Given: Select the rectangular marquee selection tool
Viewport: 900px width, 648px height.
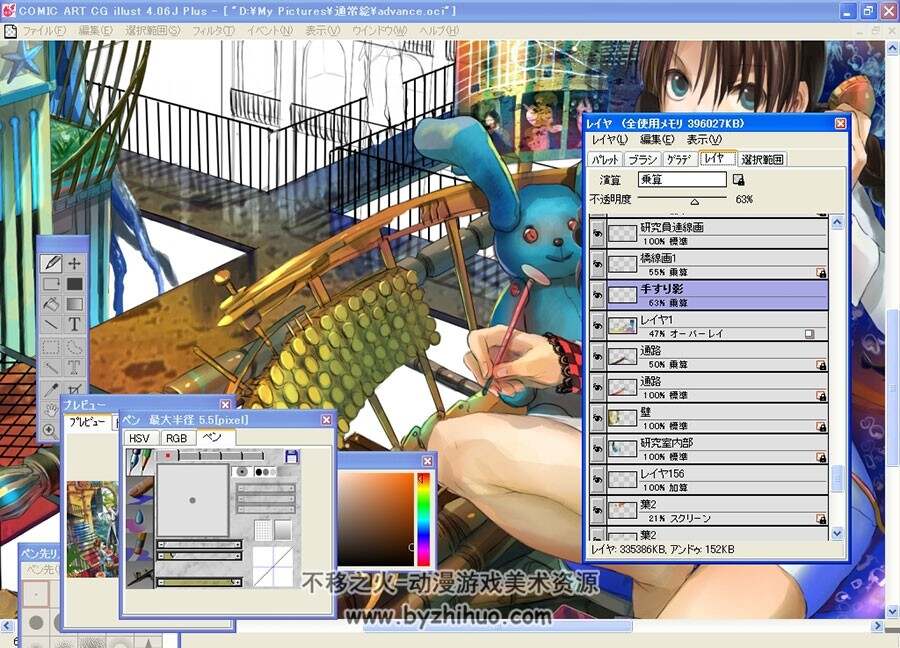Looking at the screenshot, I should point(52,347).
